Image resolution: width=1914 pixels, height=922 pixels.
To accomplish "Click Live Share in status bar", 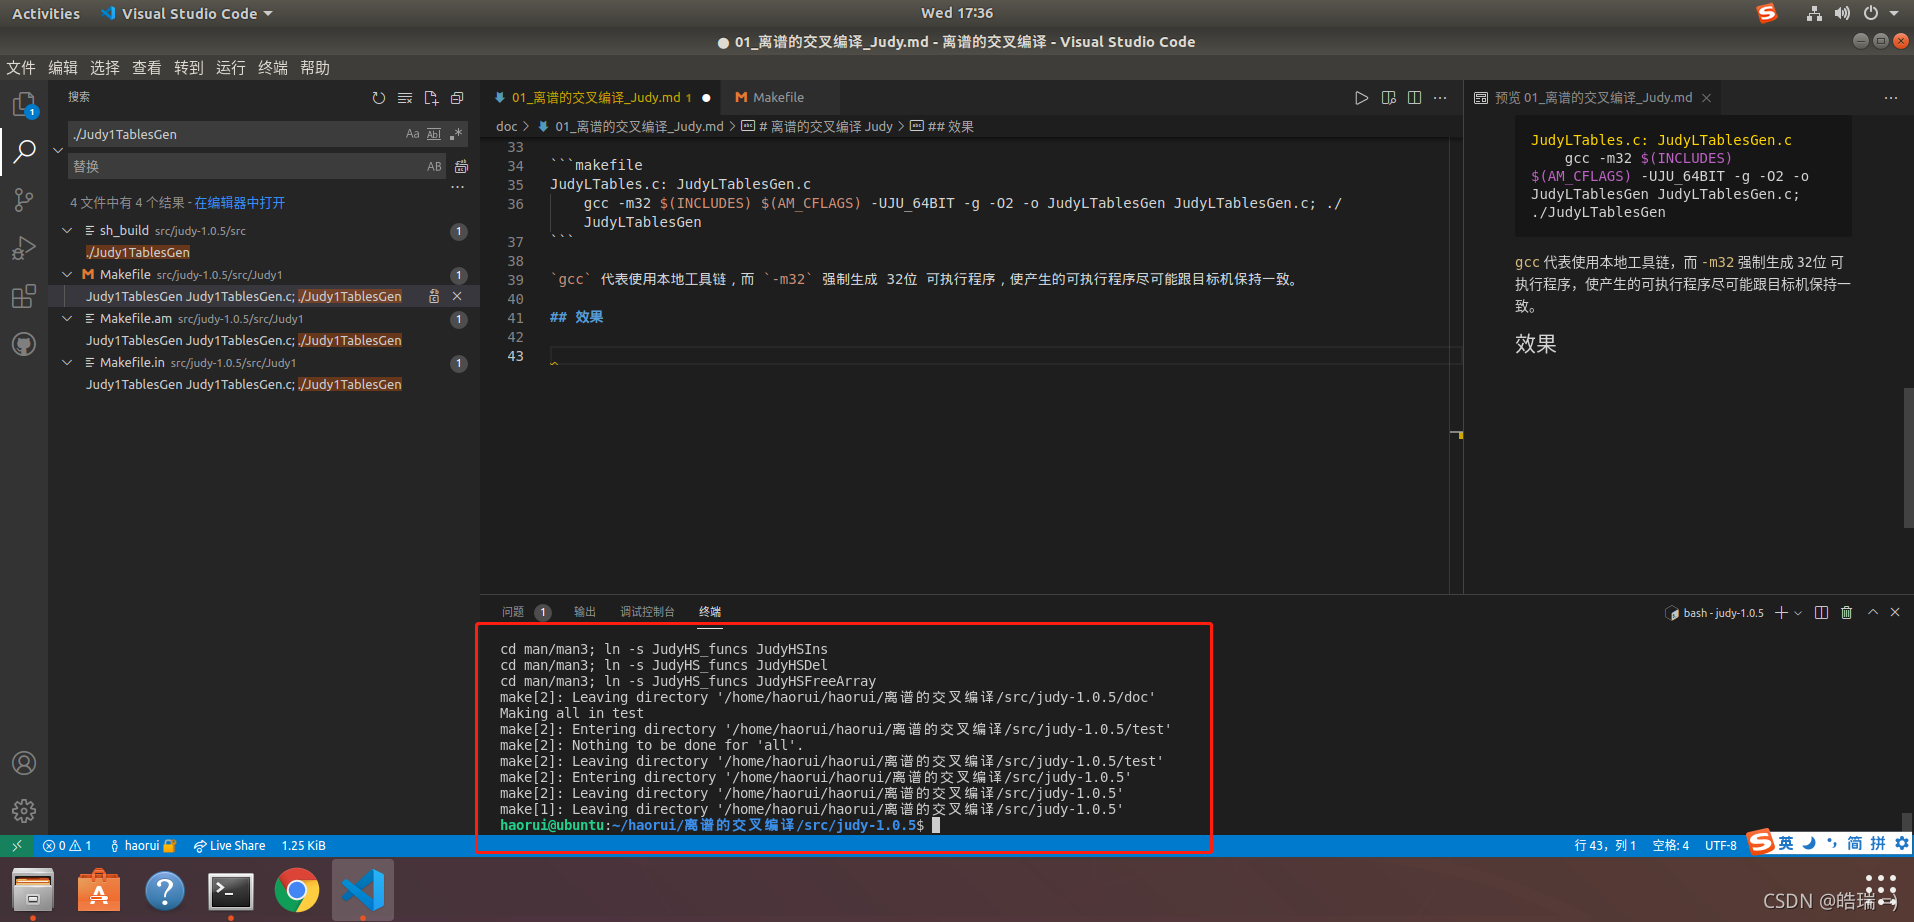I will point(229,846).
